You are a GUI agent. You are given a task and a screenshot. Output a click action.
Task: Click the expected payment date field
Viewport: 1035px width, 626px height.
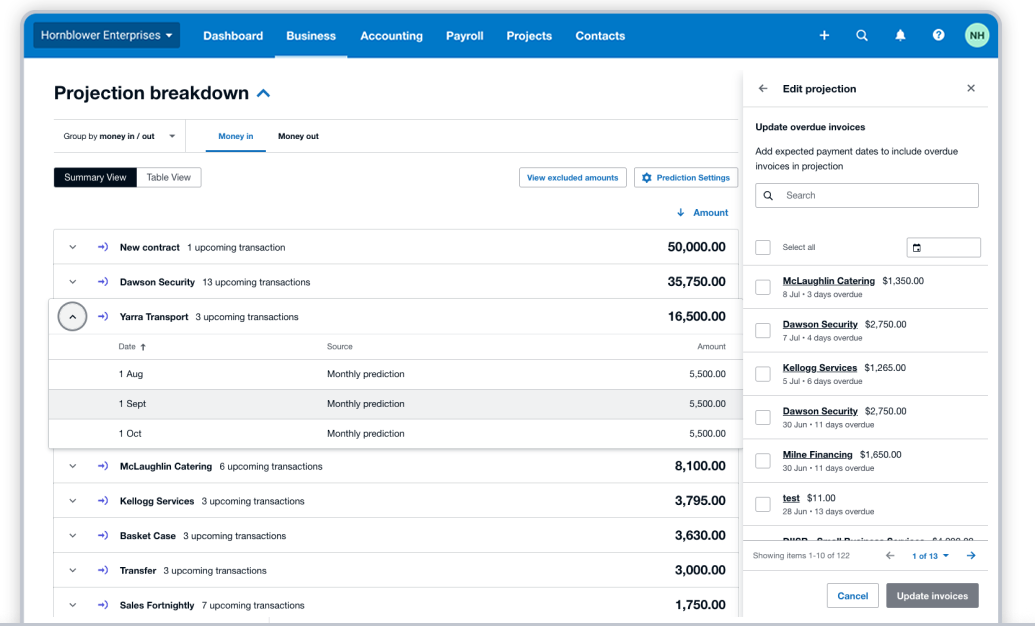coord(943,248)
